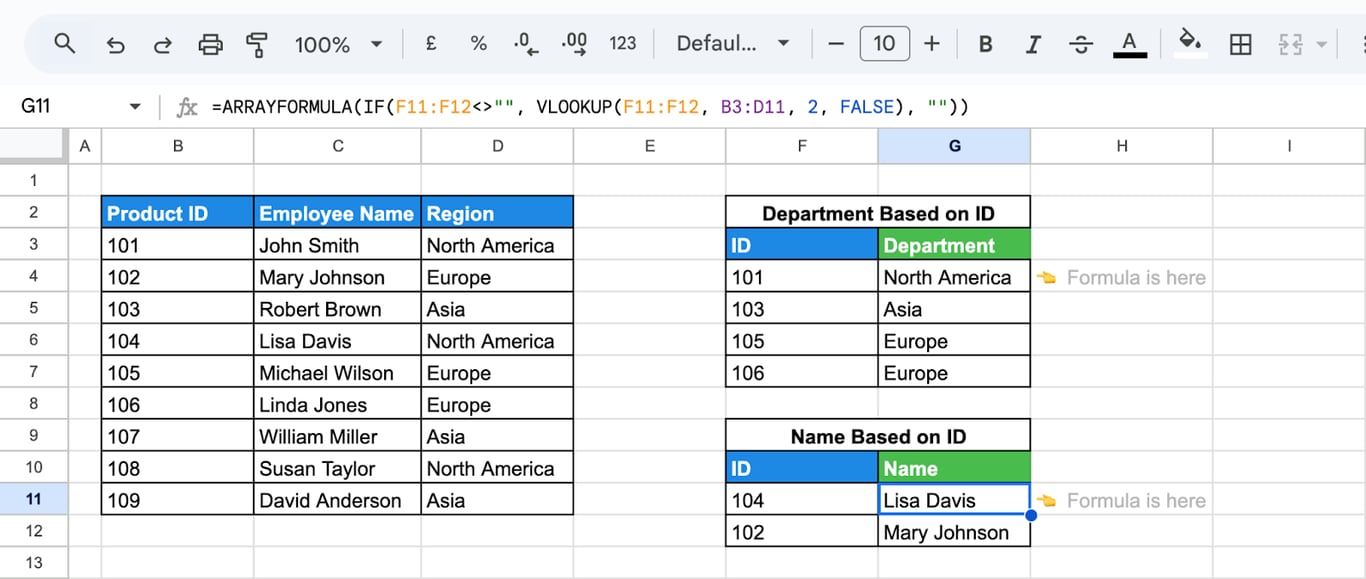The height and width of the screenshot is (579, 1366).
Task: Select the Lisa Davis result cell
Action: [954, 500]
